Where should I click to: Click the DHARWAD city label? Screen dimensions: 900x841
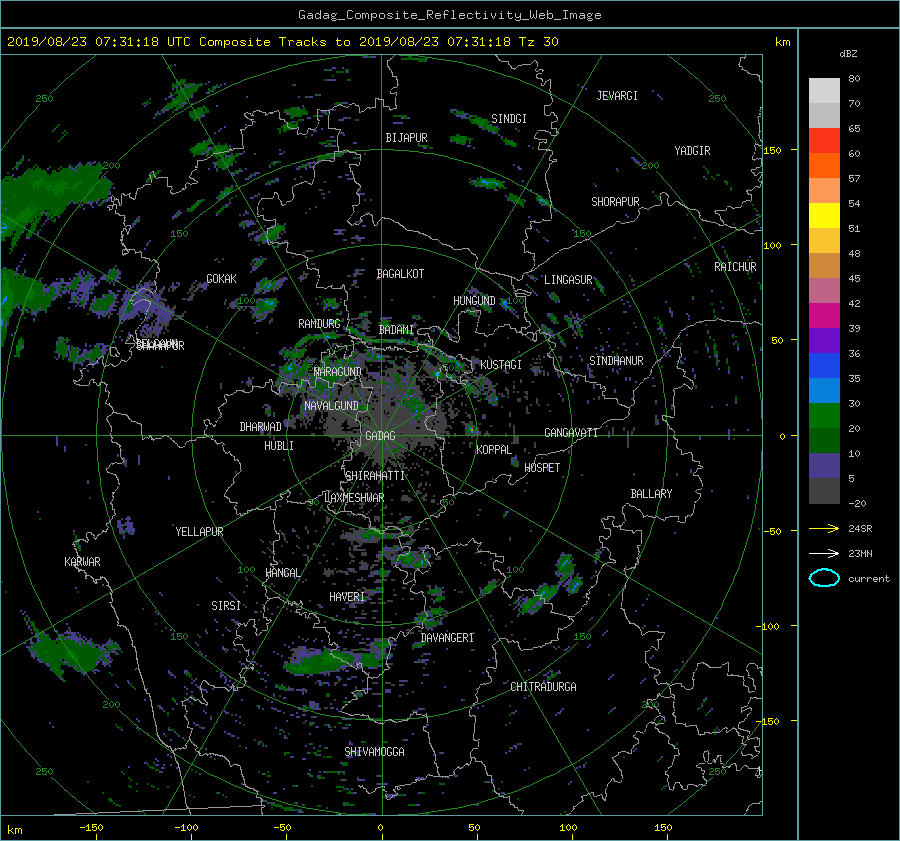tap(261, 427)
